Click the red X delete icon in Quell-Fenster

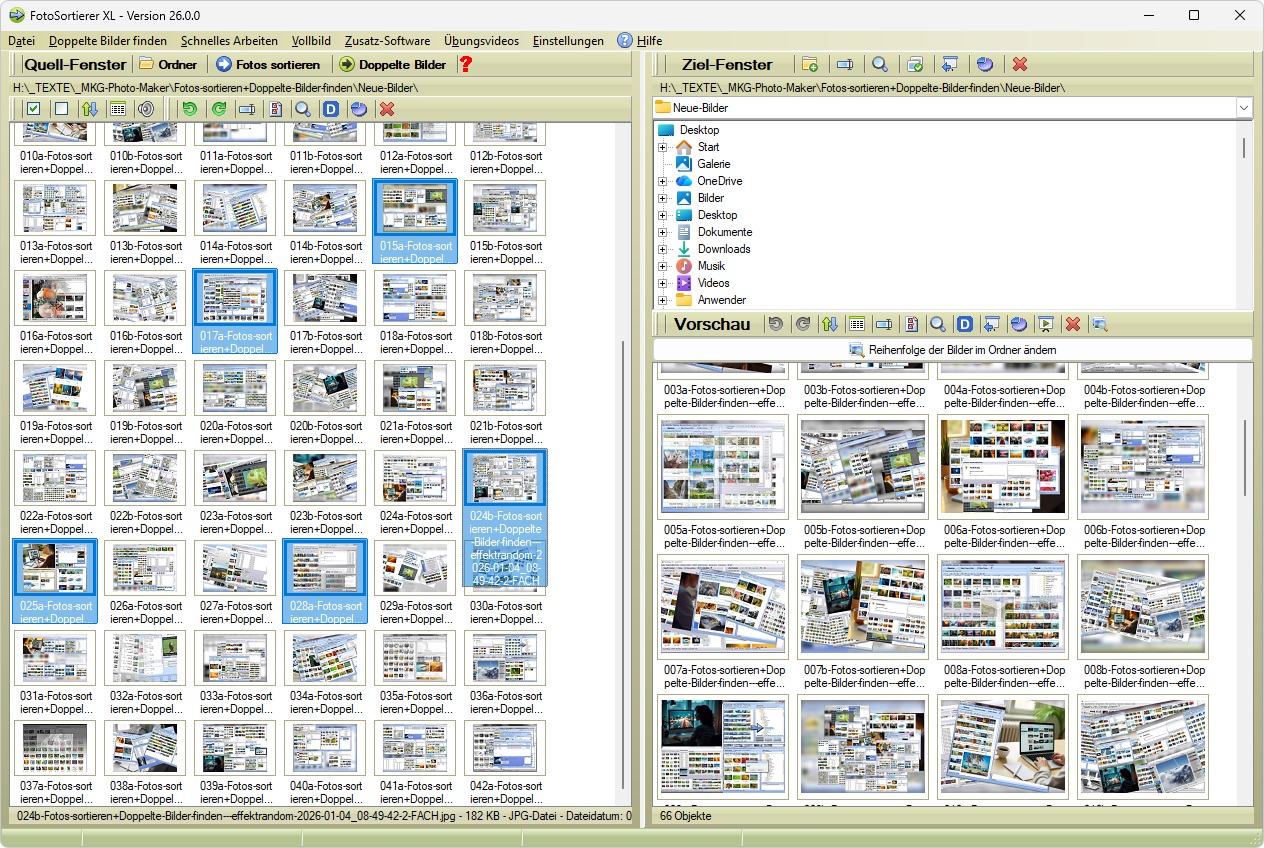point(387,109)
